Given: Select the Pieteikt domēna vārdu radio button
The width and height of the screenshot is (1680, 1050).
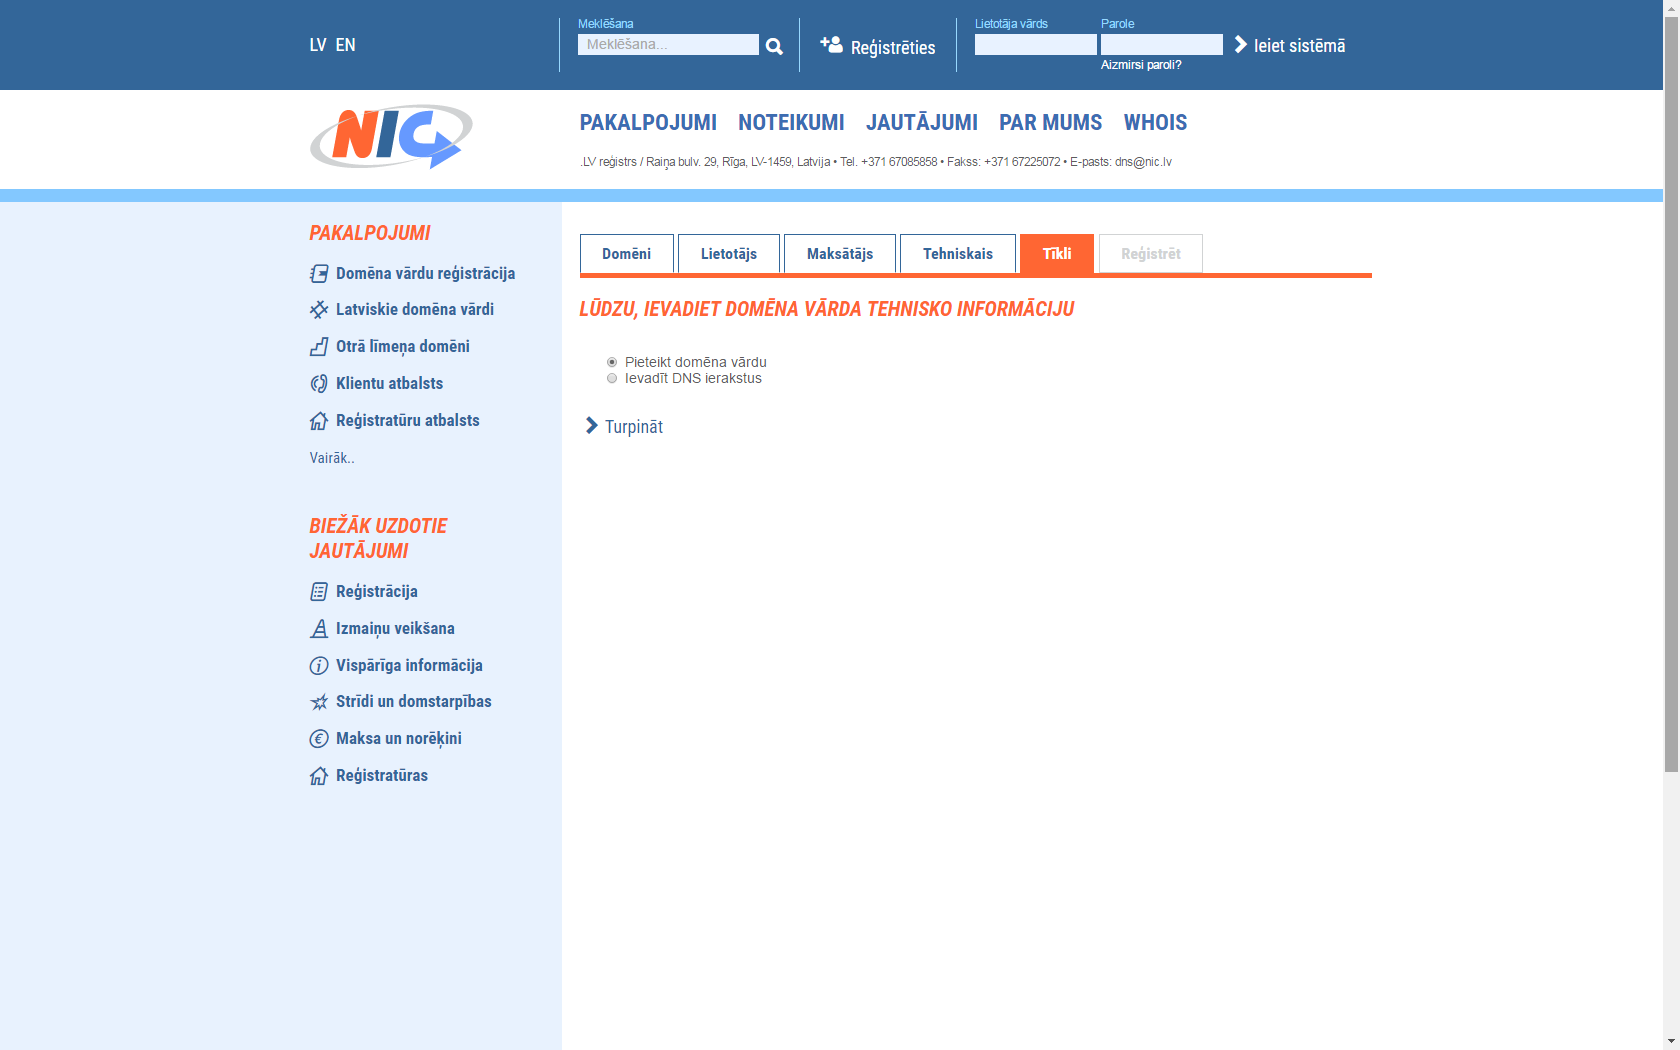Looking at the screenshot, I should coord(612,362).
